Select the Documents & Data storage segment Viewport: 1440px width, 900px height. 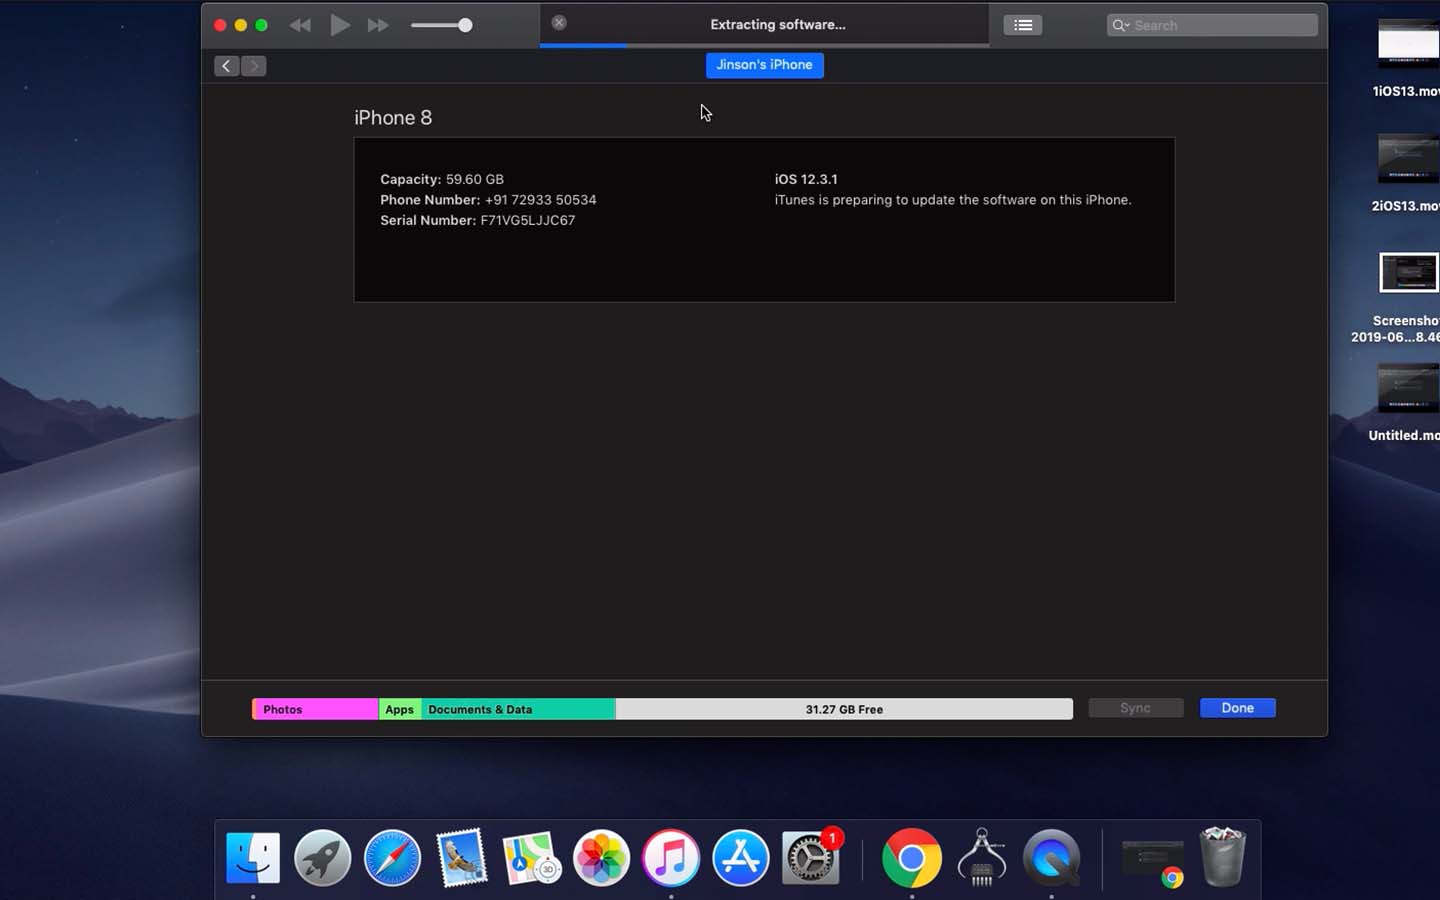[x=518, y=709]
